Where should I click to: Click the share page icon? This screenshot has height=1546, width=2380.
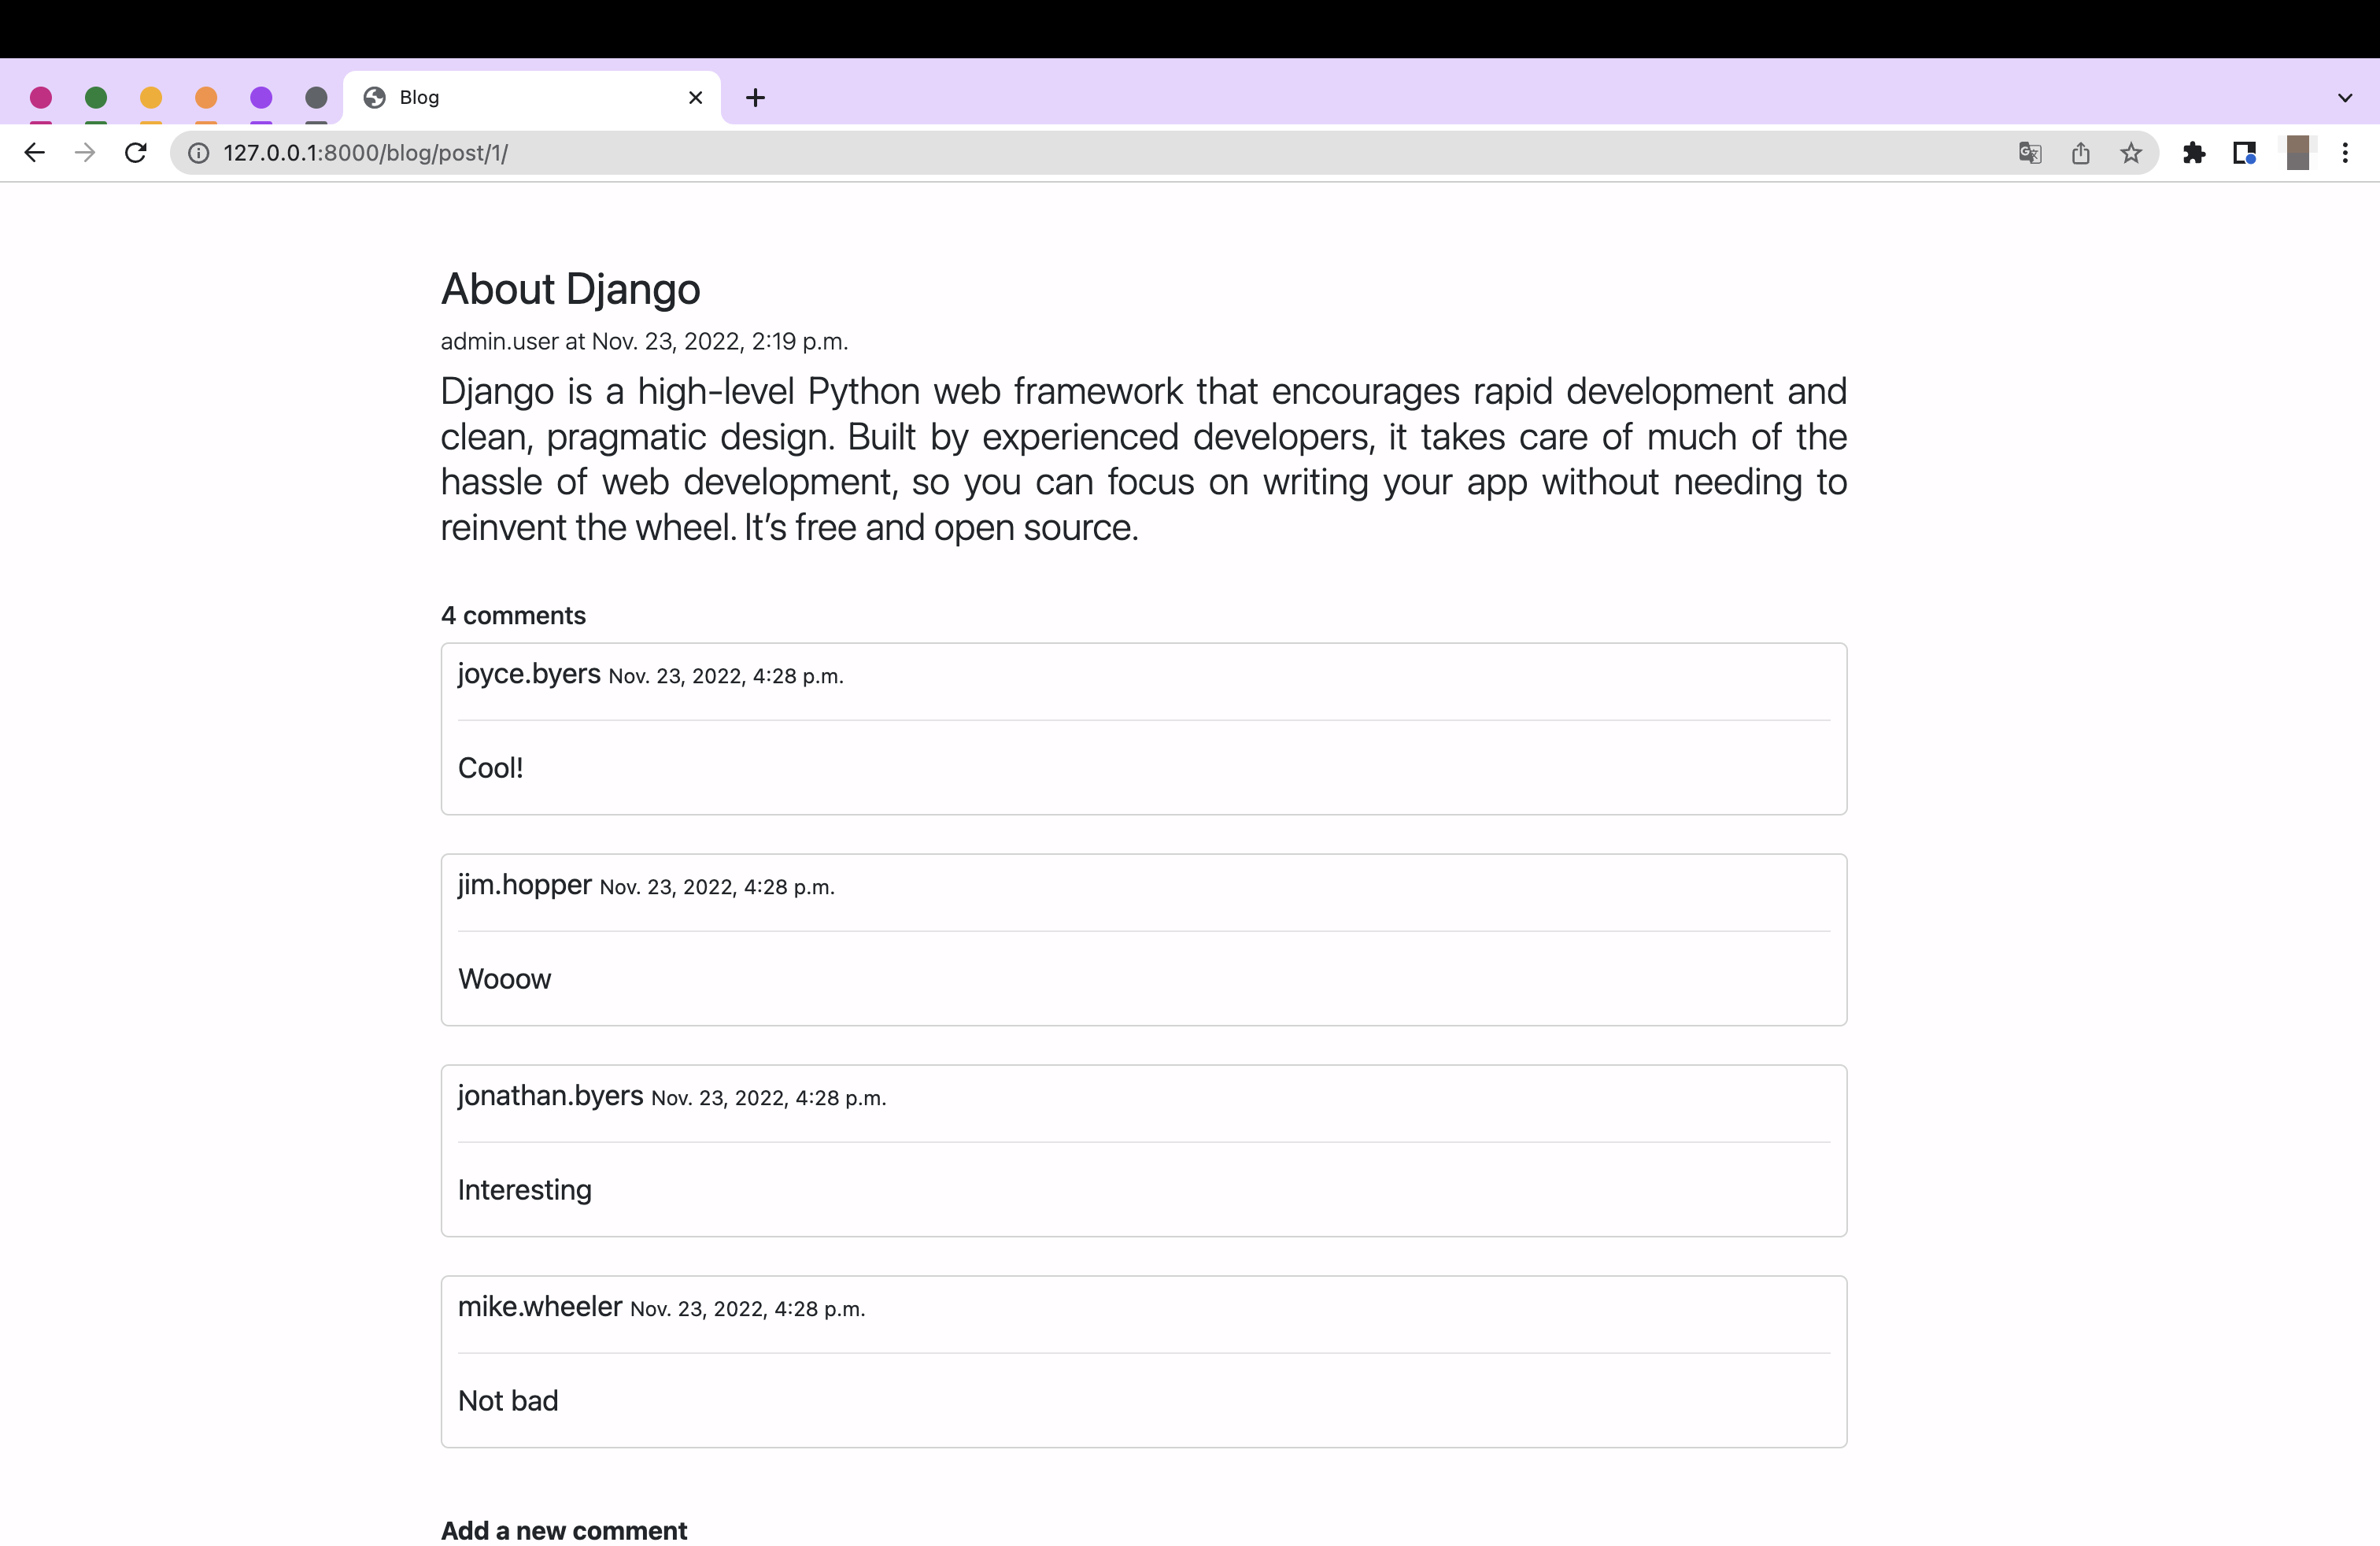click(x=2080, y=153)
